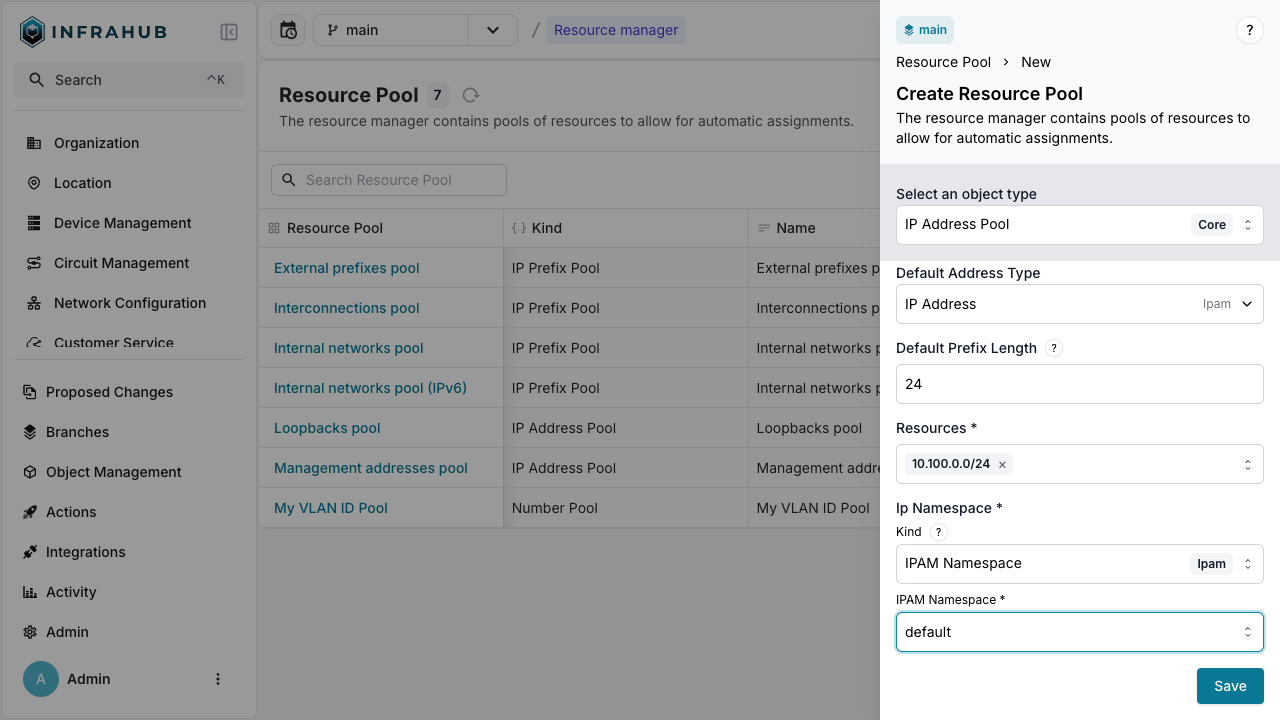Open the Default Prefix Length help tooltip
The image size is (1280, 720).
[x=1053, y=348]
